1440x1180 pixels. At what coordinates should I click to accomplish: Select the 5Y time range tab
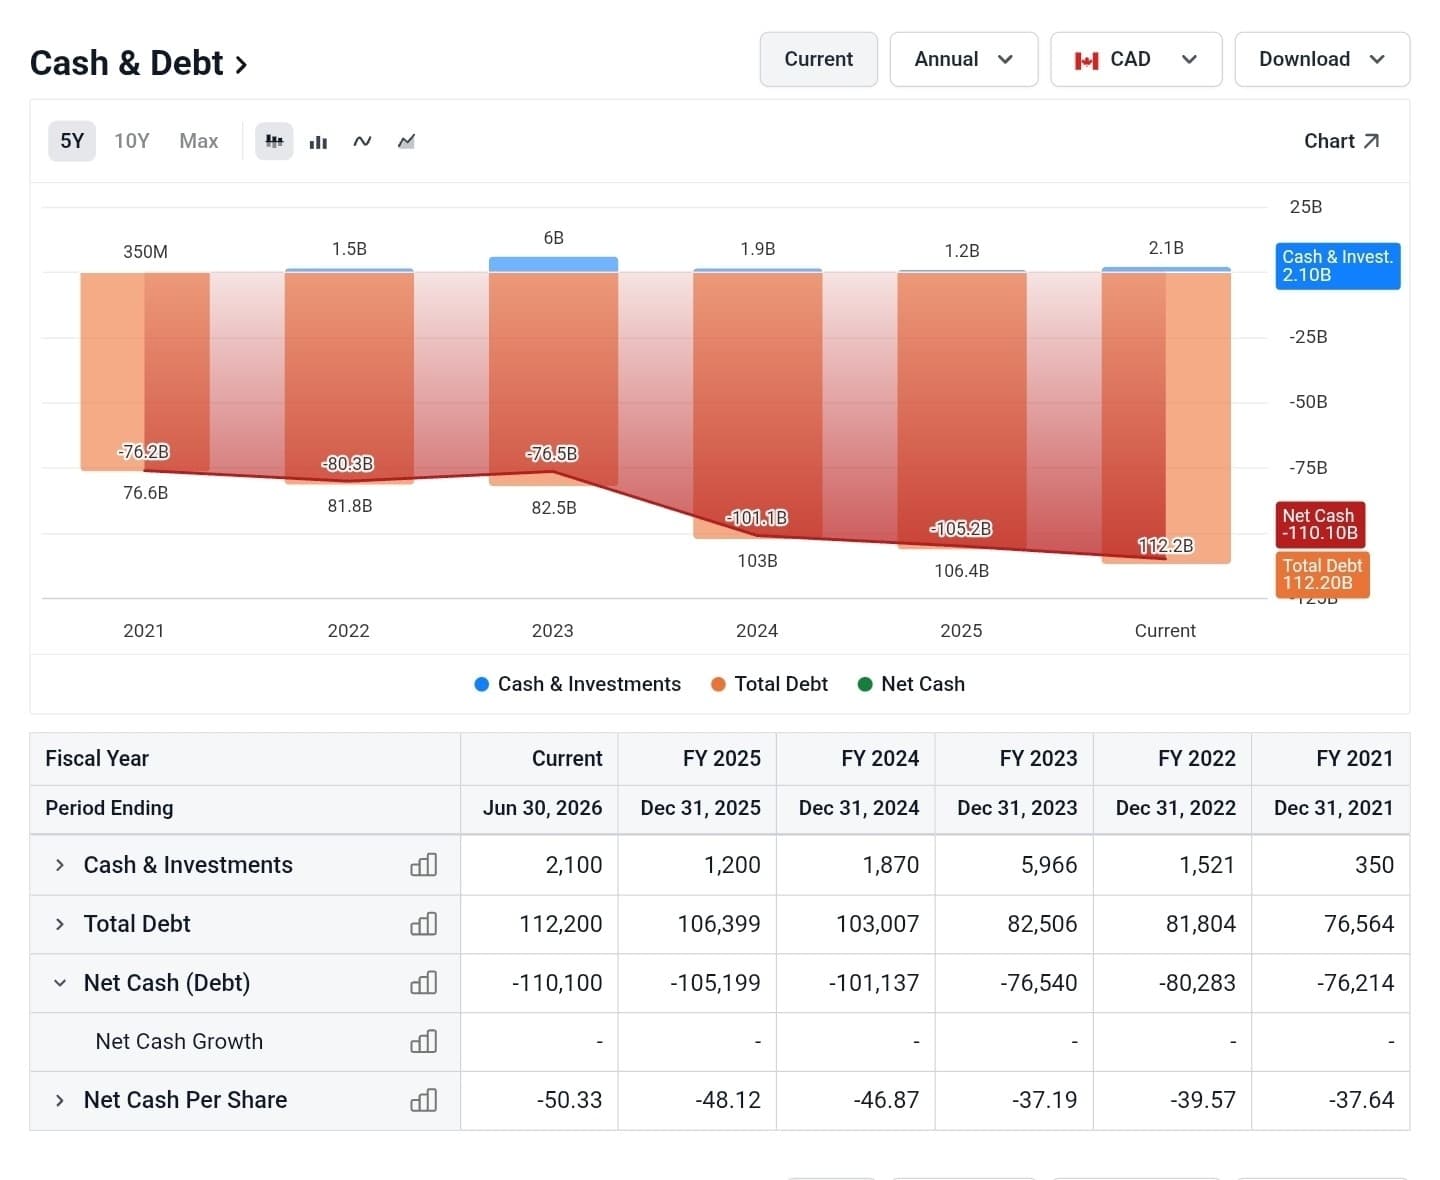click(72, 141)
